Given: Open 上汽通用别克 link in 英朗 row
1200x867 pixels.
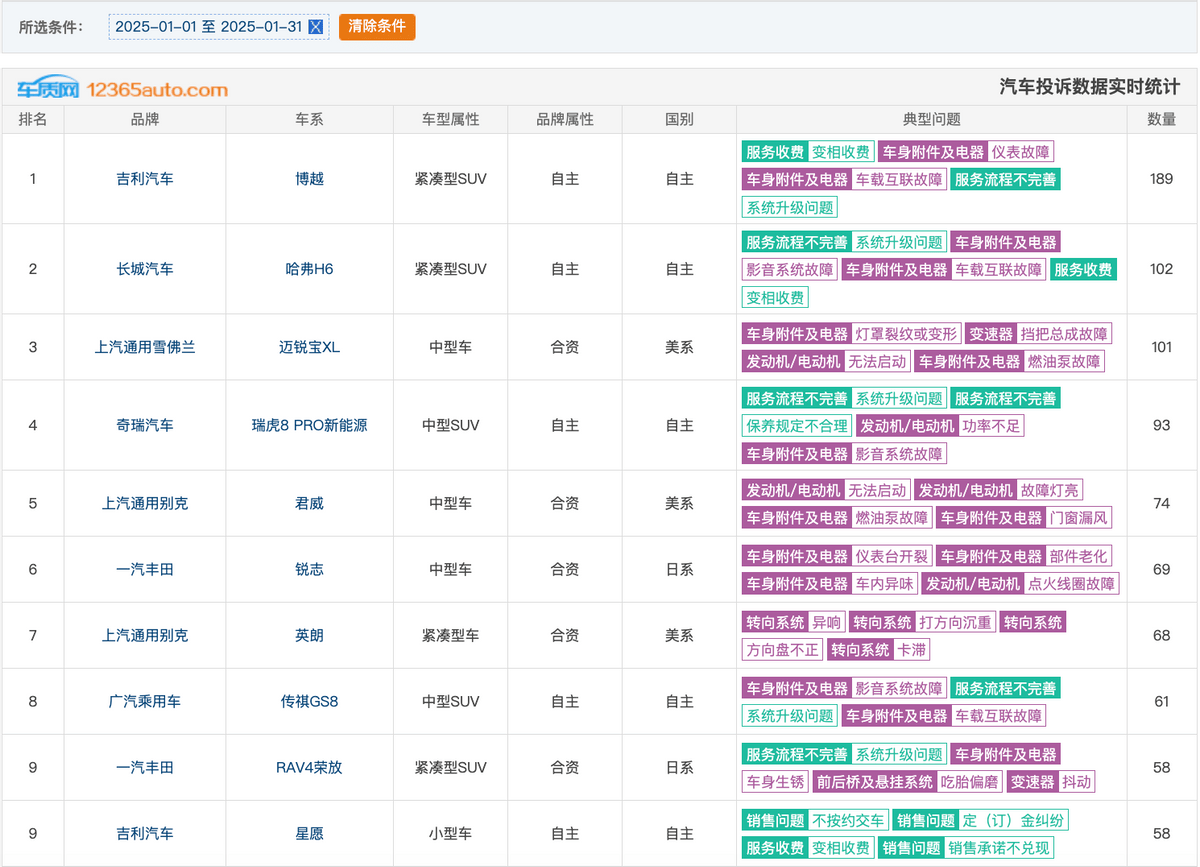Looking at the screenshot, I should coord(145,635).
